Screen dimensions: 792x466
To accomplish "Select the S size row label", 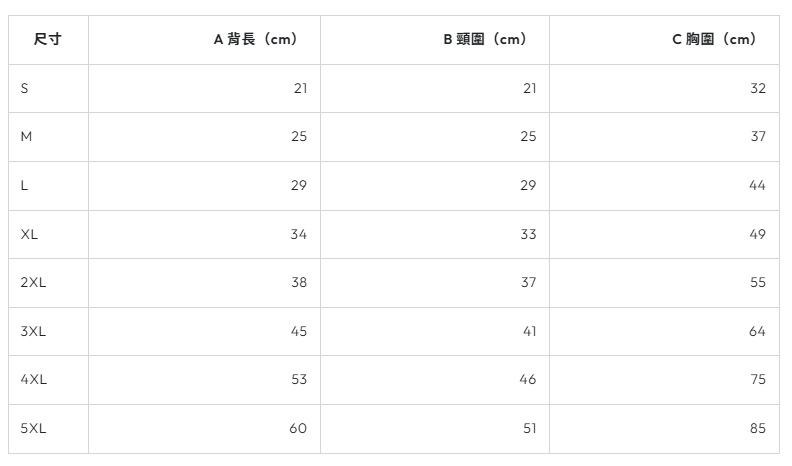I will point(25,88).
